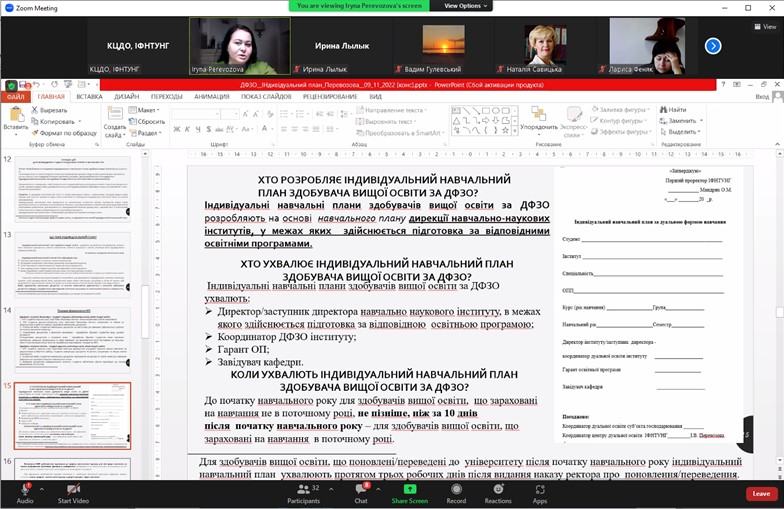Click the green Share Screen icon
Screen dimensions: 784x509
pyautogui.click(x=410, y=488)
